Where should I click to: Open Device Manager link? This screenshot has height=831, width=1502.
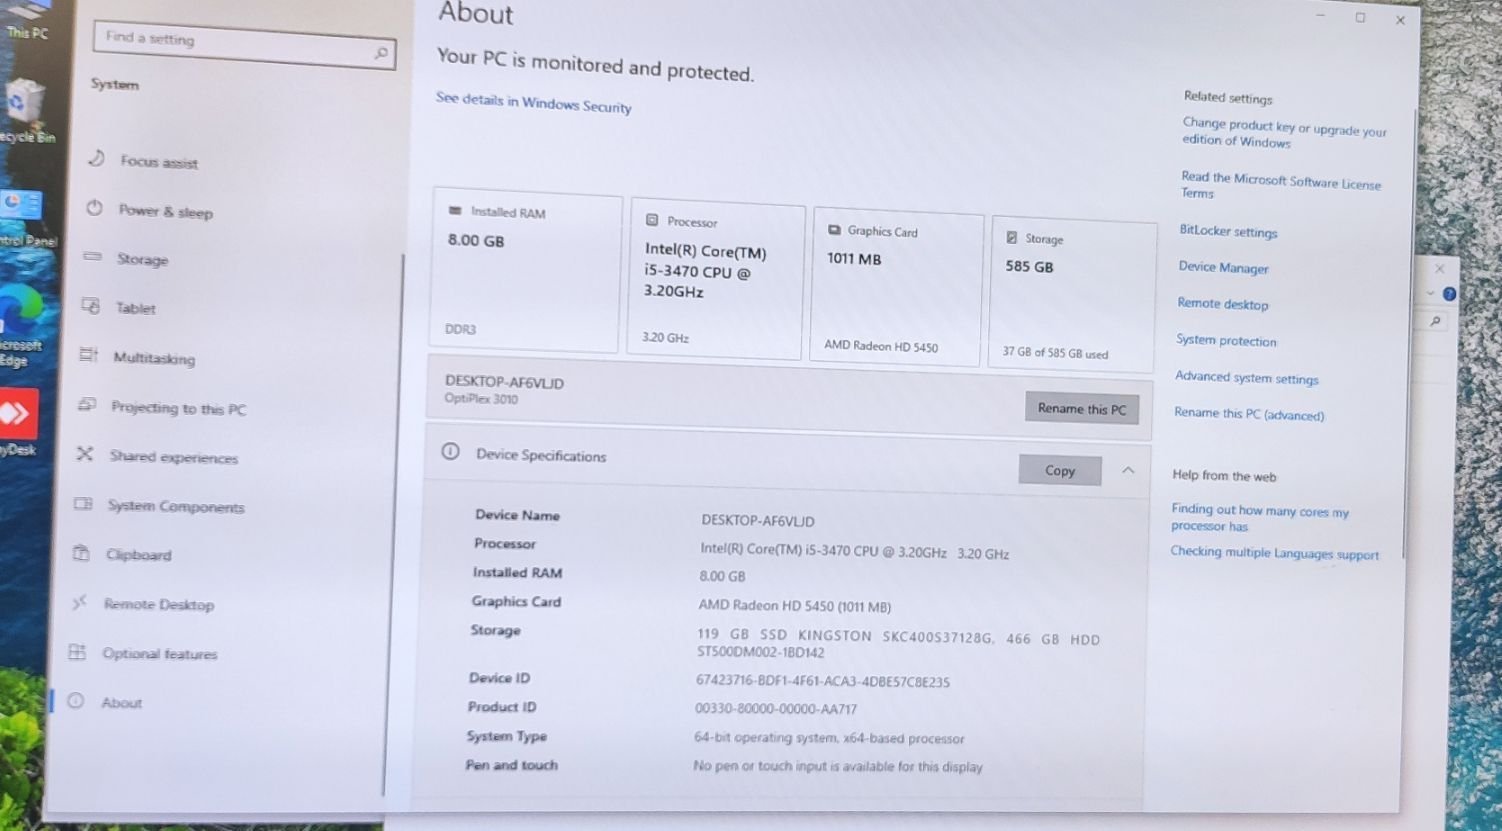[x=1223, y=267]
